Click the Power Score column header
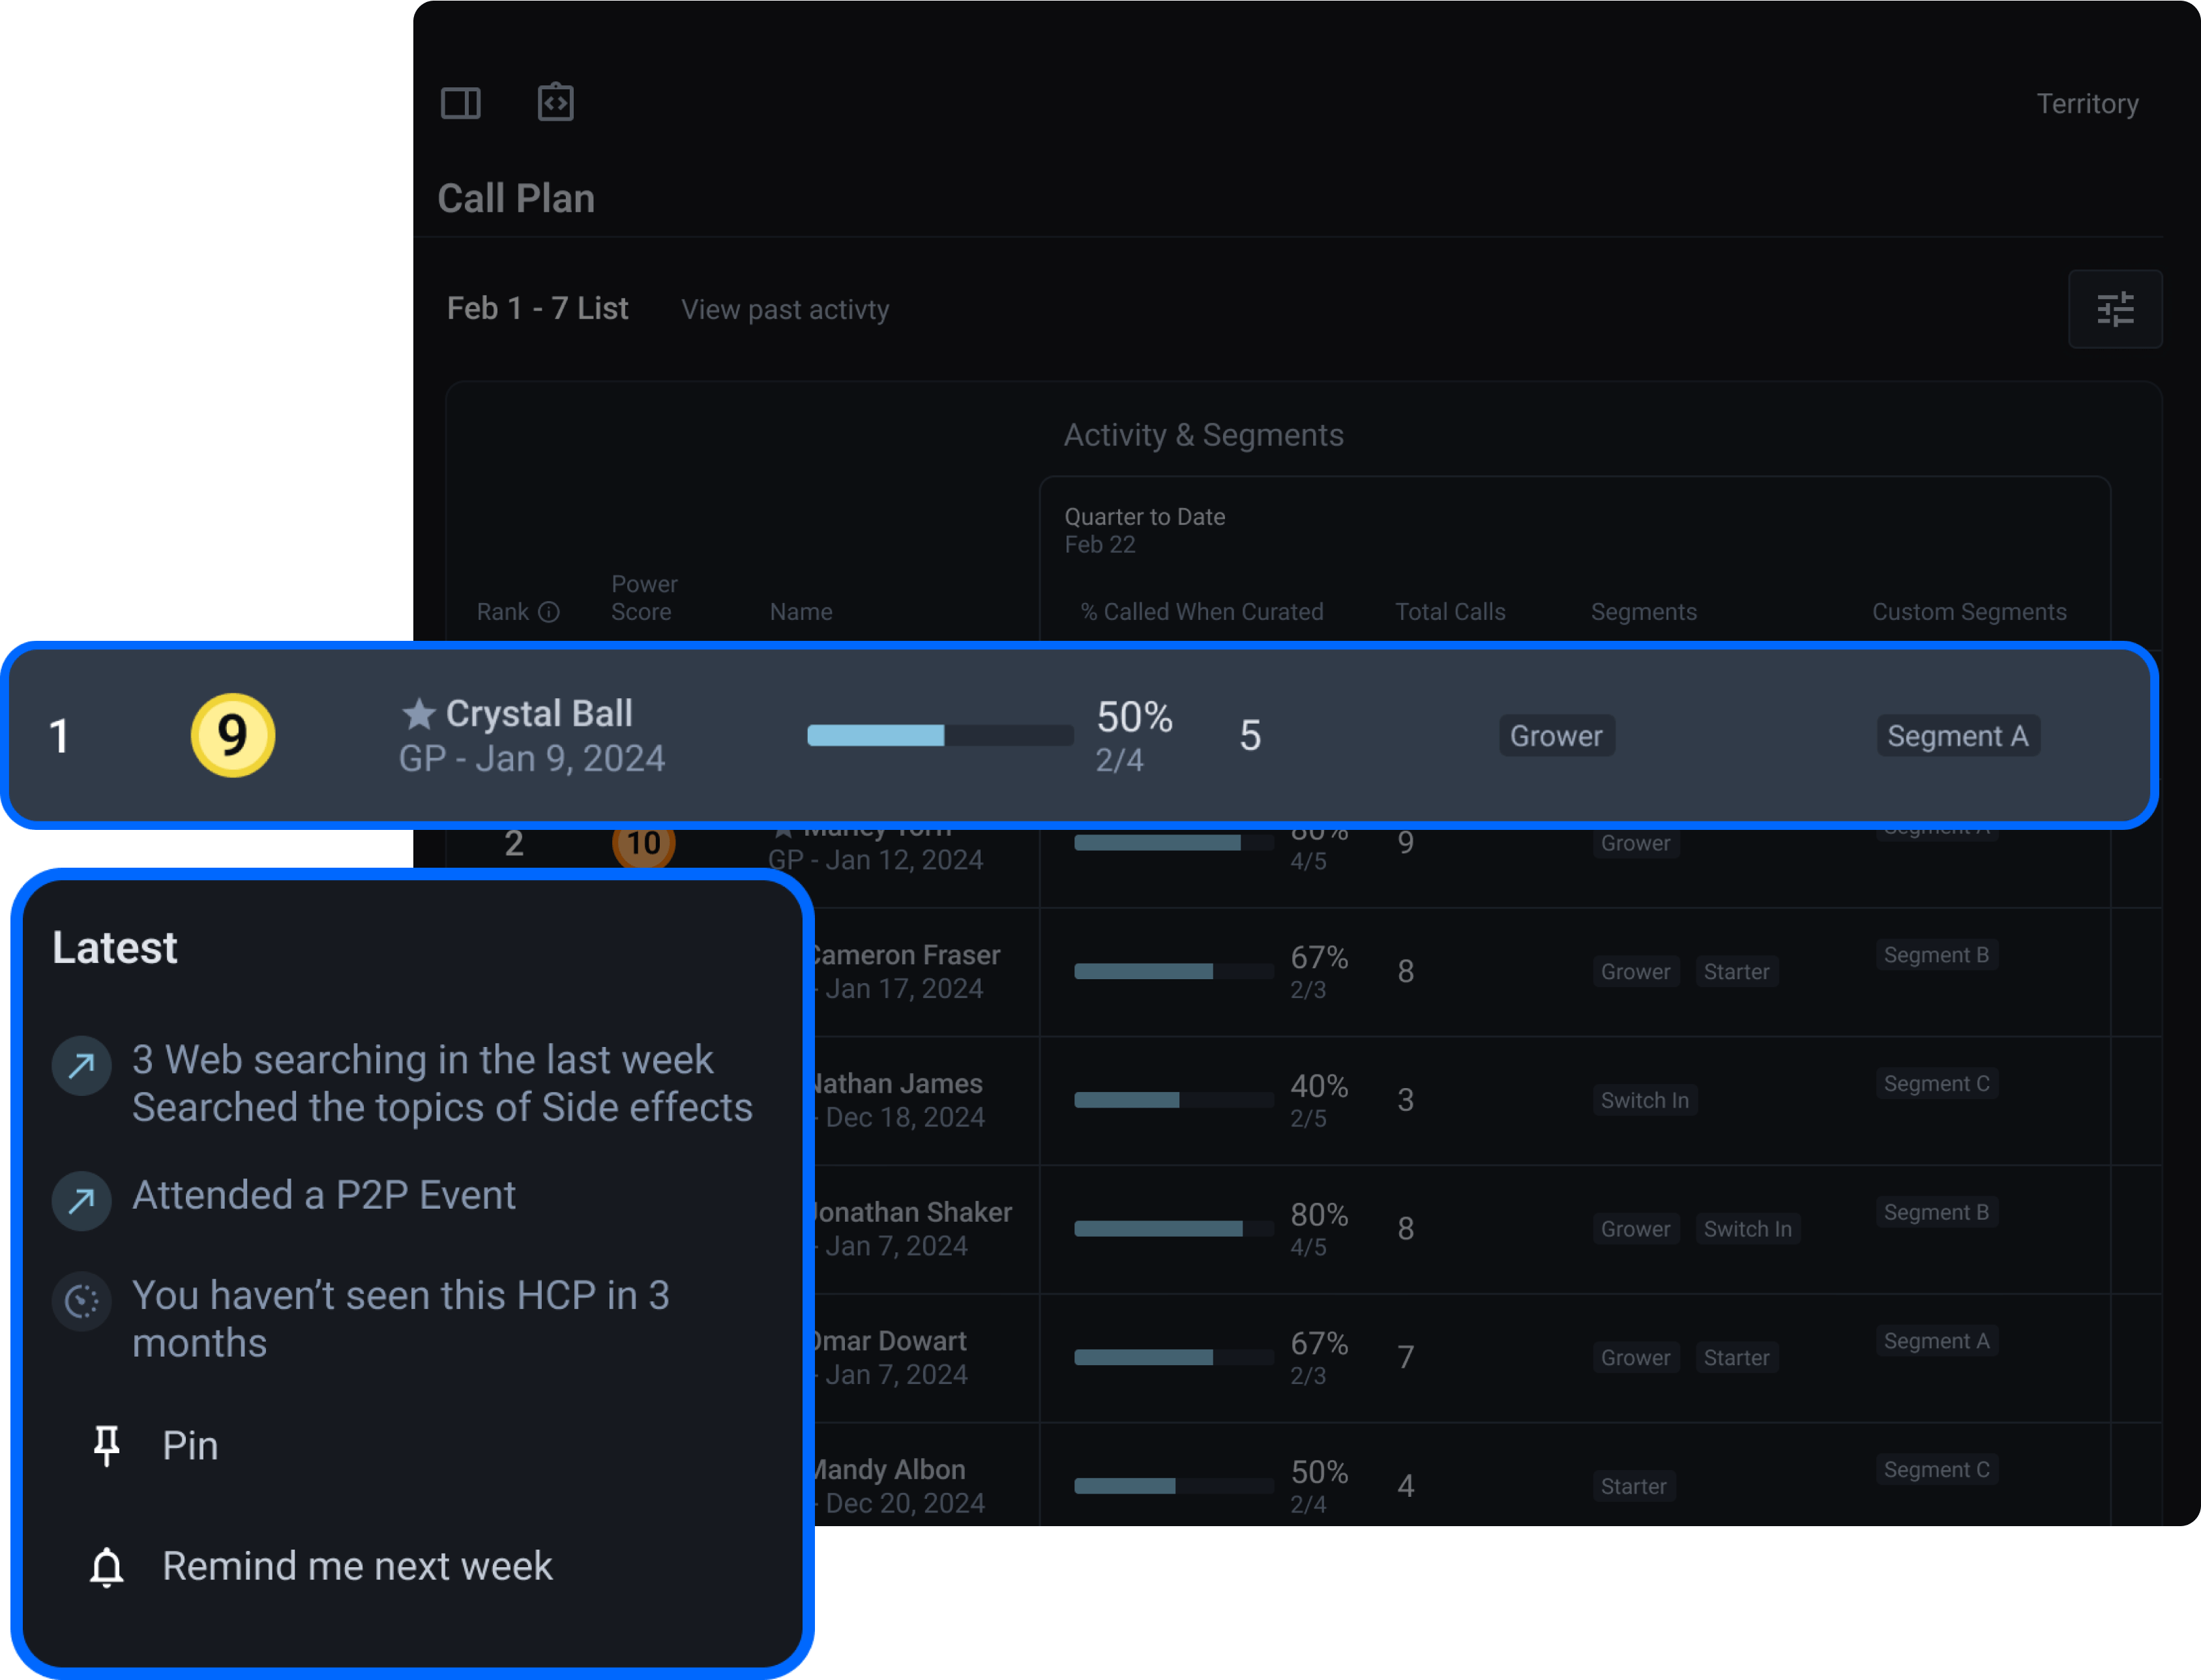2201x1680 pixels. coord(644,598)
